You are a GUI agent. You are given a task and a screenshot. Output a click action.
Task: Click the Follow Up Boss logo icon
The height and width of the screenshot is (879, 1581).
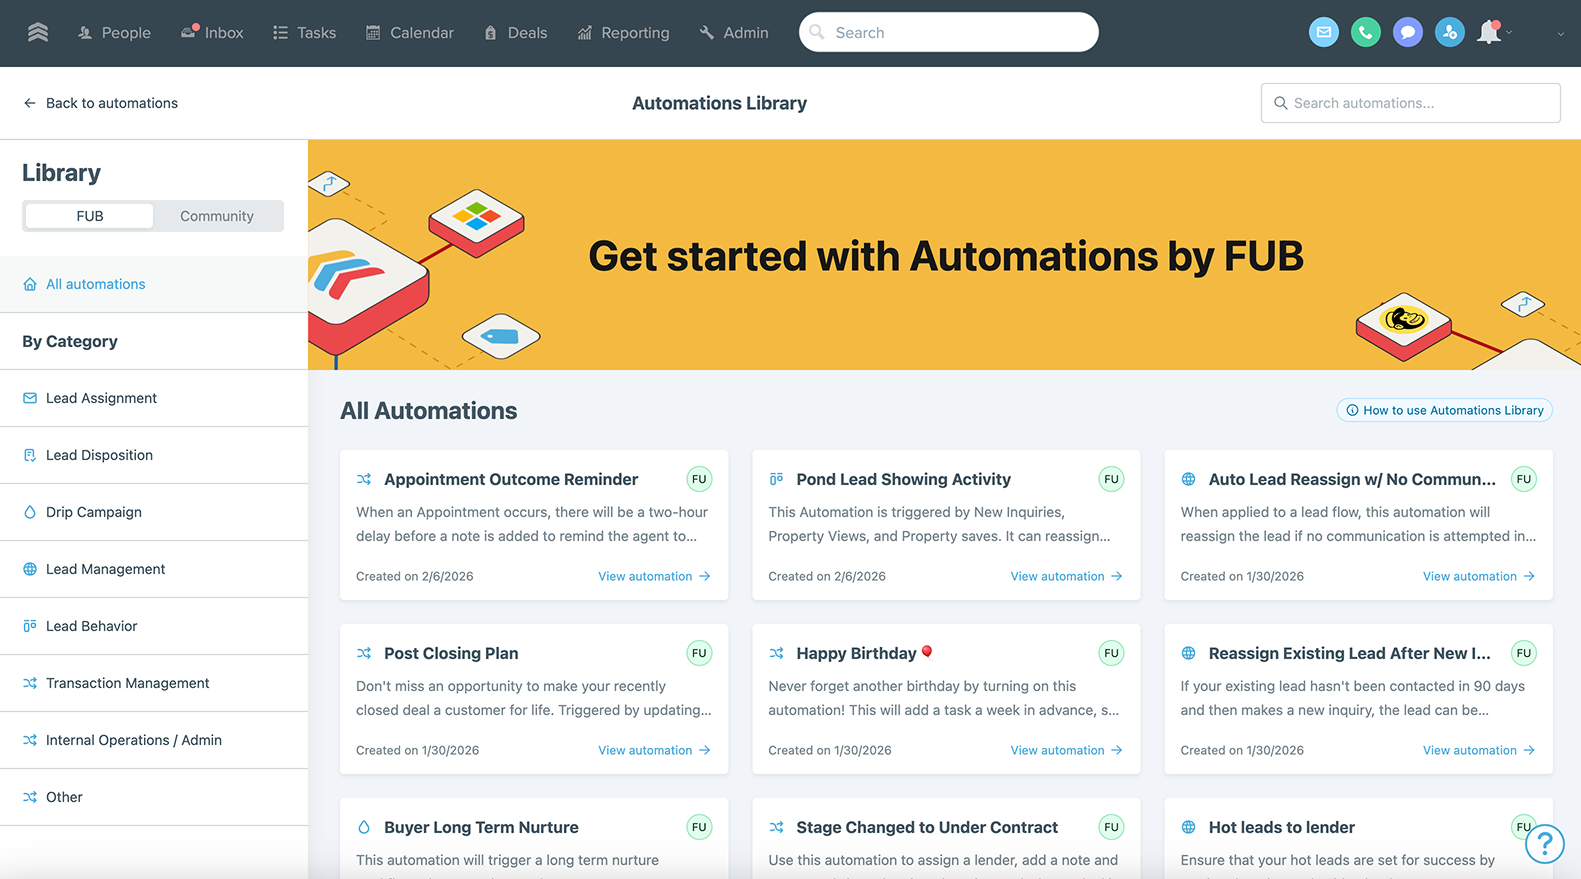click(x=38, y=33)
